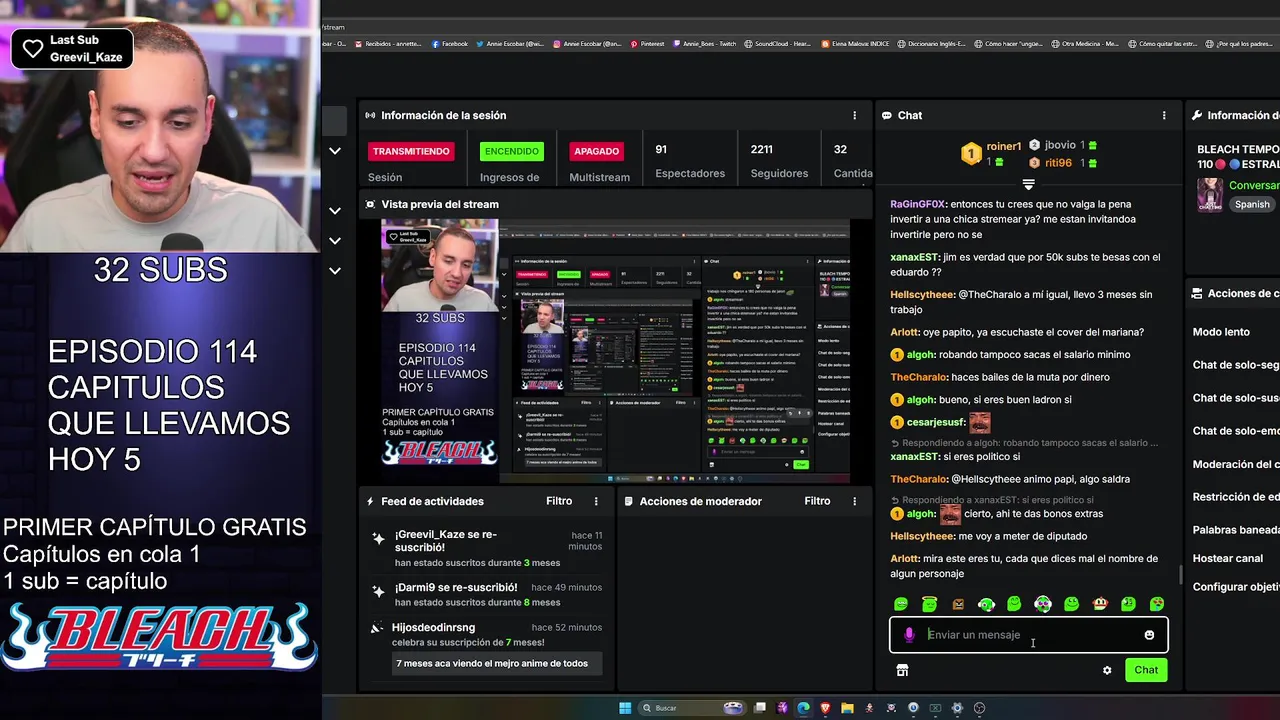
Task: Open Acciones de moderador options menu
Action: pos(854,501)
